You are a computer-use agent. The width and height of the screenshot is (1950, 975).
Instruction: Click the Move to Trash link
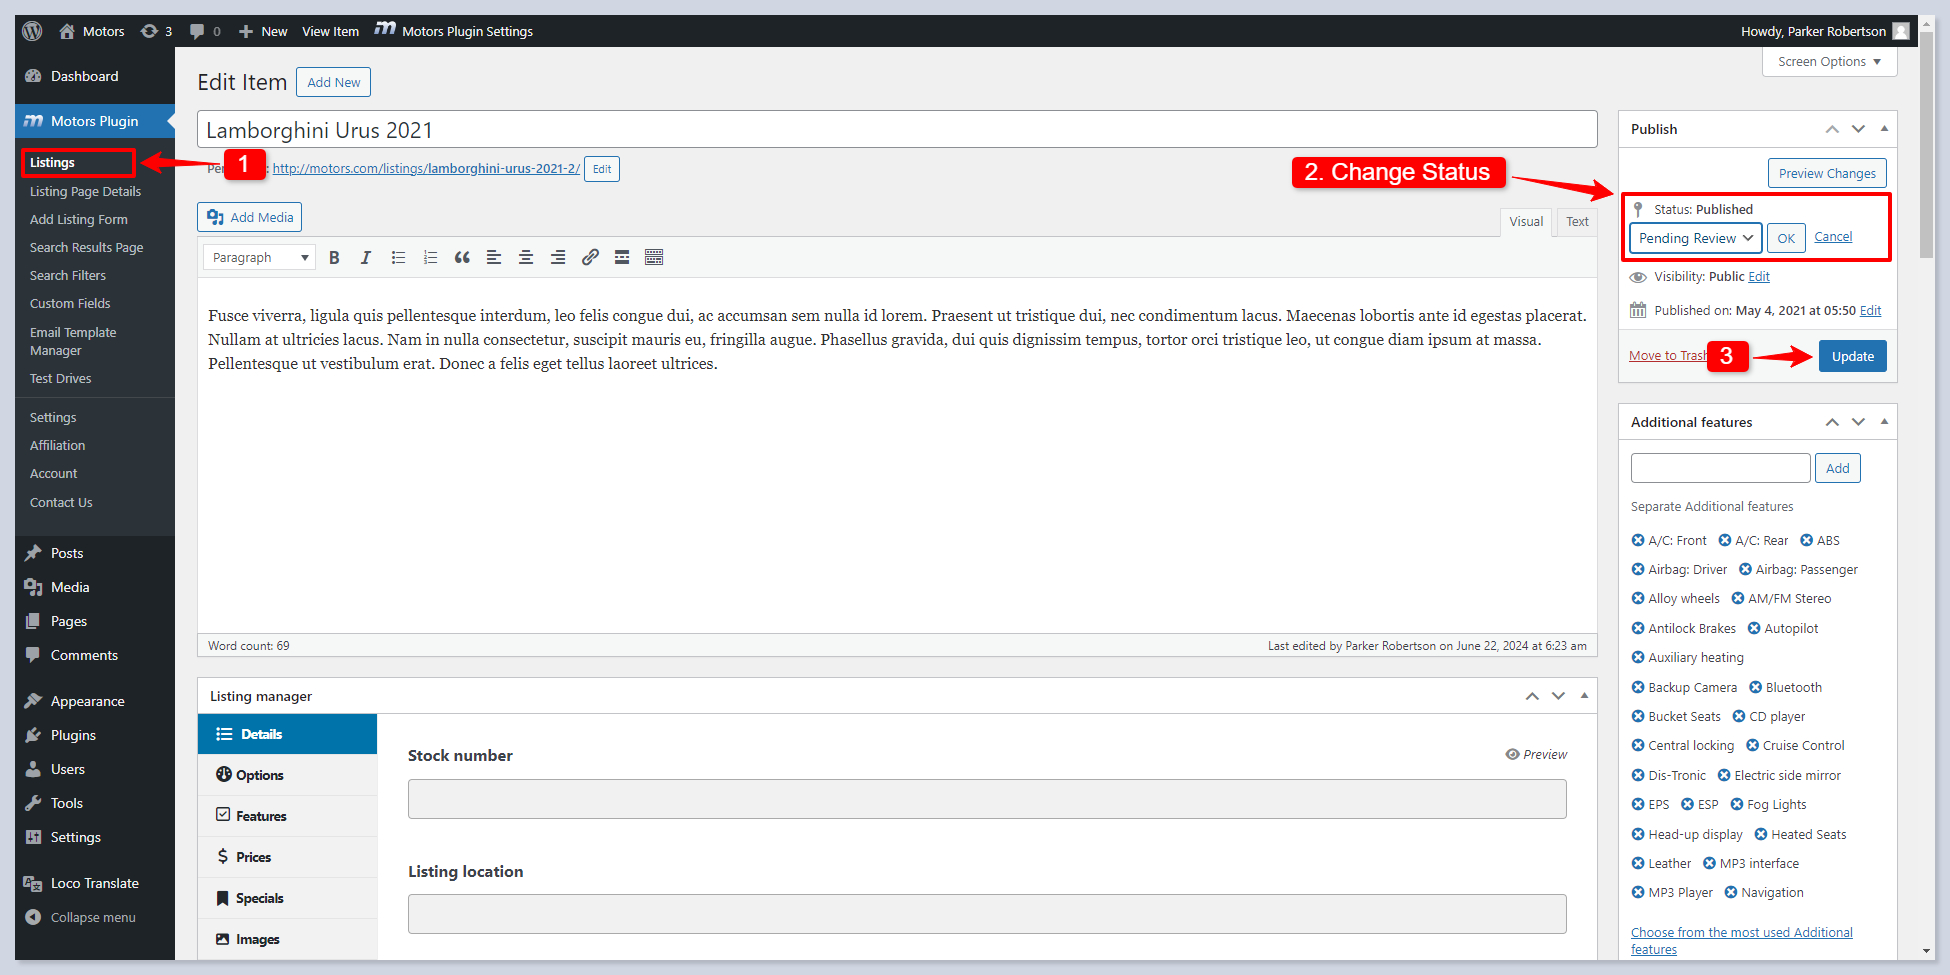[x=1666, y=356]
